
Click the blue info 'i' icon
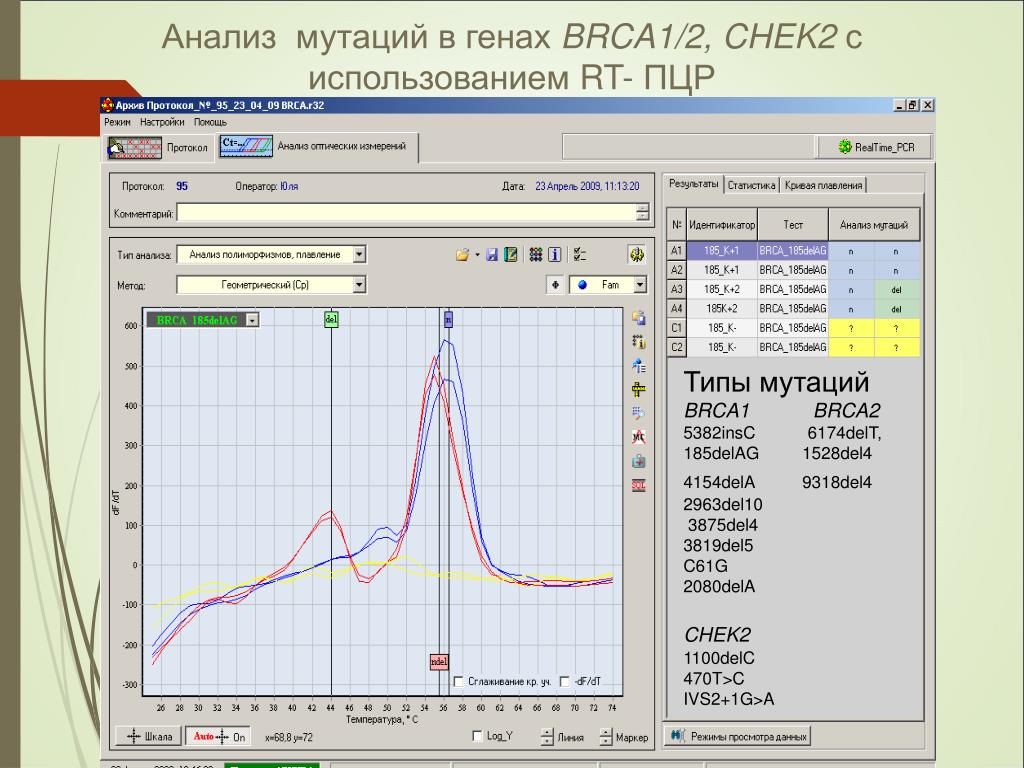coord(554,255)
